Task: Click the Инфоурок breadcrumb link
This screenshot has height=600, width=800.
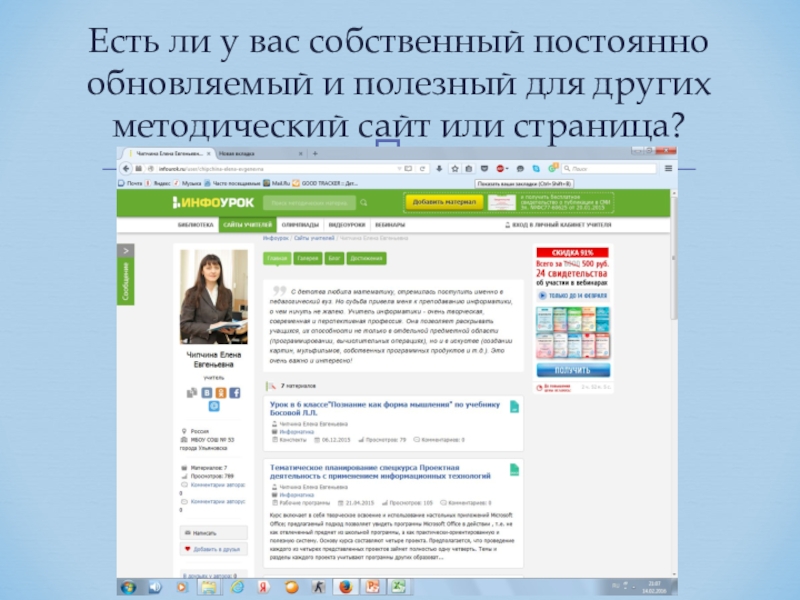Action: click(276, 238)
